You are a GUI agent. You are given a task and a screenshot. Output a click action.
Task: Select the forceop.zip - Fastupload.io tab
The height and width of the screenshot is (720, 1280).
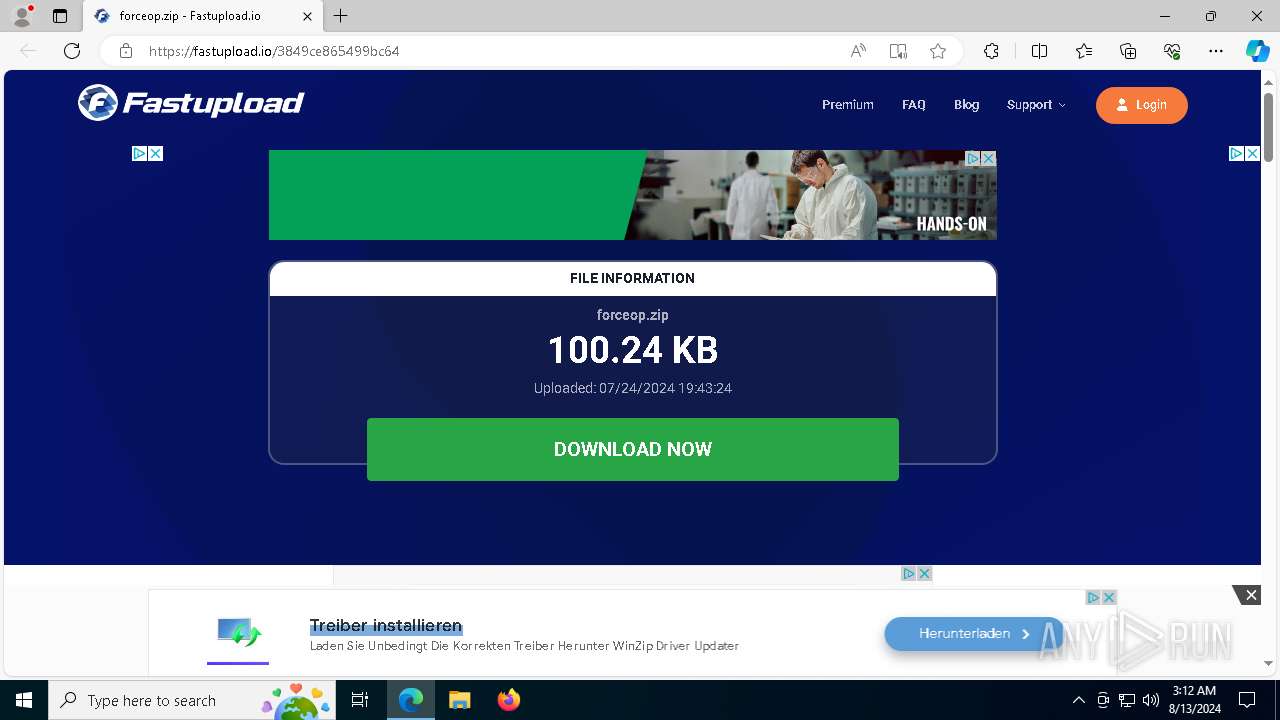[x=203, y=16]
